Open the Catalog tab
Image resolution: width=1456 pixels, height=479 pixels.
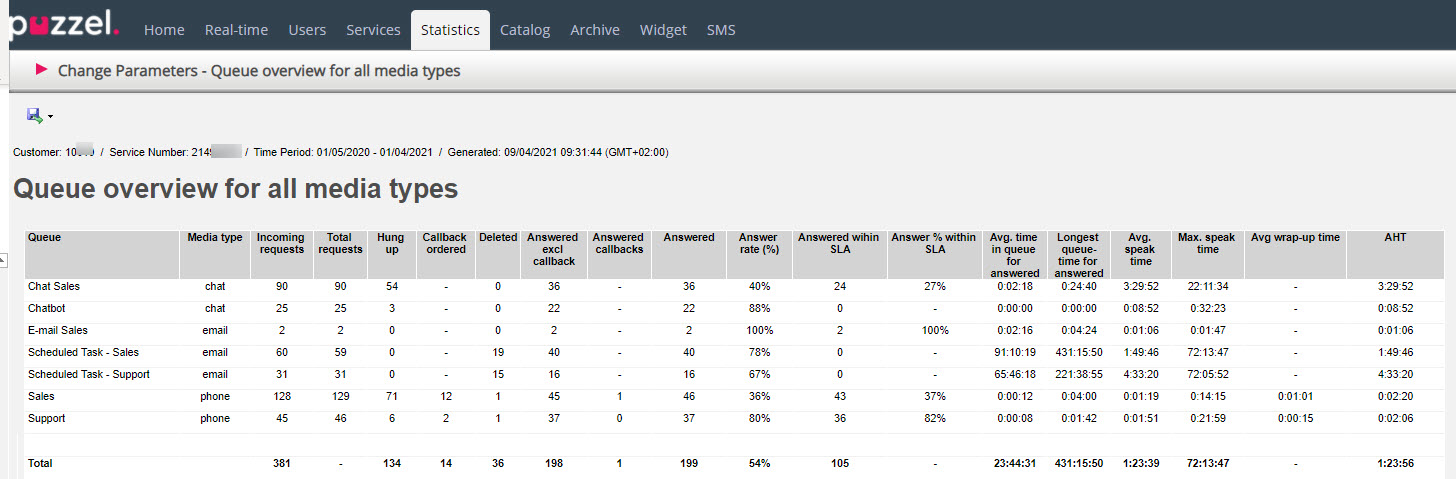point(525,30)
